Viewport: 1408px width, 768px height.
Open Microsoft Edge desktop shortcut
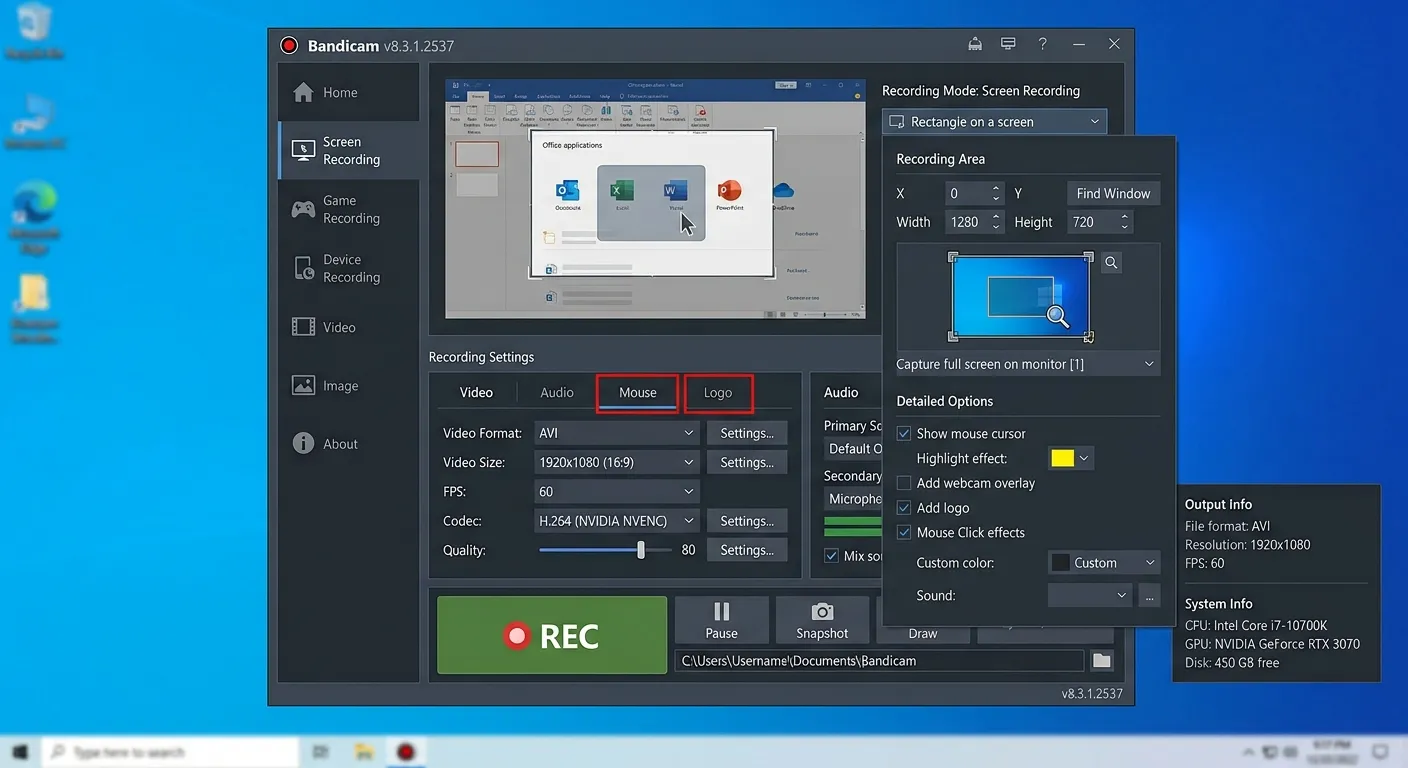pos(36,218)
